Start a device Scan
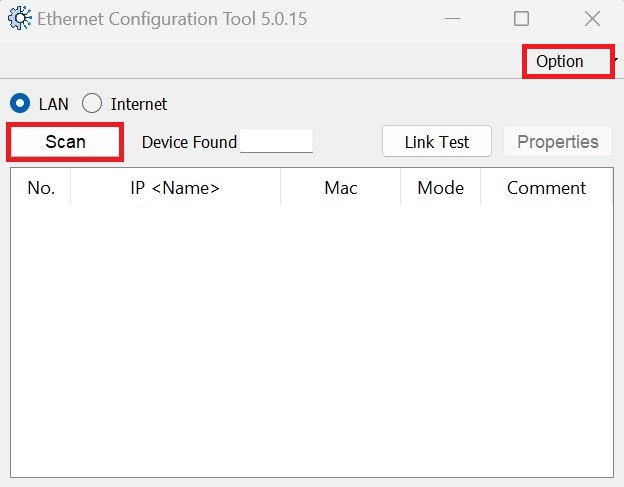 tap(65, 142)
